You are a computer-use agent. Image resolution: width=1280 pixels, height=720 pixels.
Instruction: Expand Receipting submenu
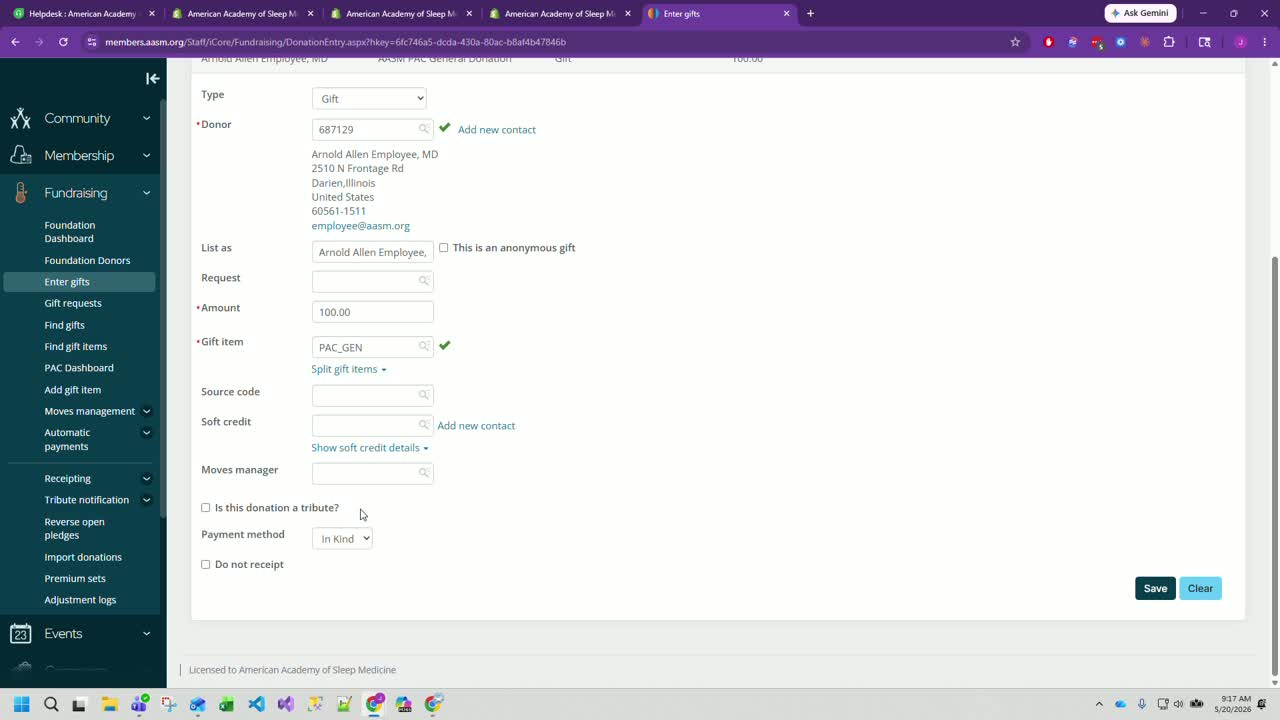pos(146,479)
